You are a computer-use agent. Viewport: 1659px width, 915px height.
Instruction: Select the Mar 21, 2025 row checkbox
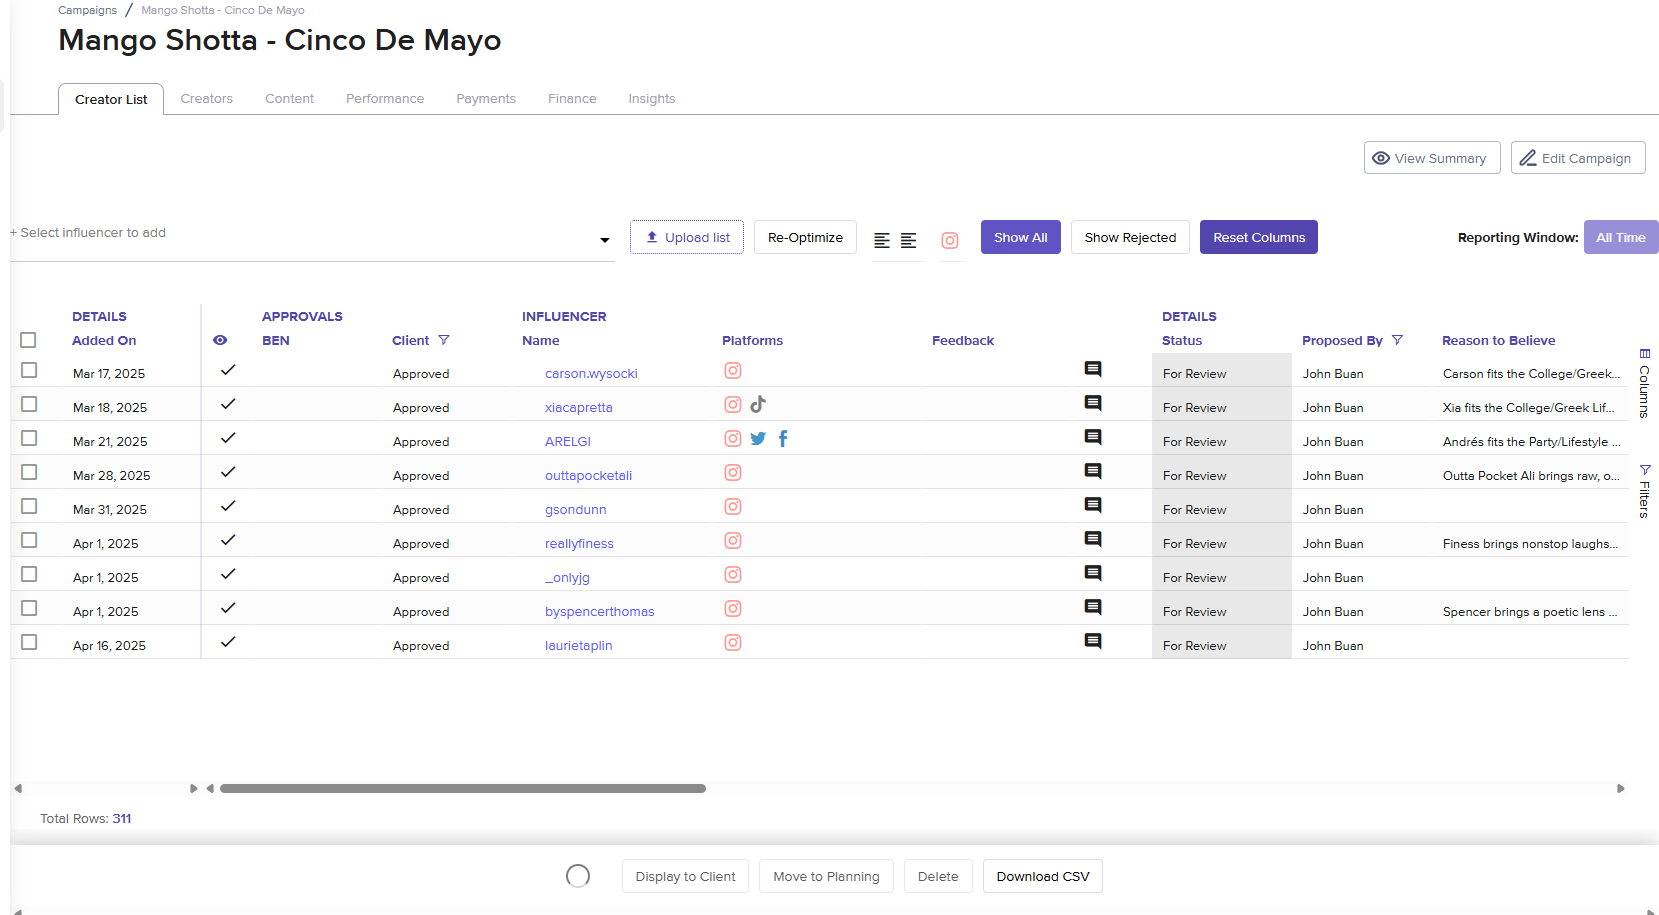(29, 439)
